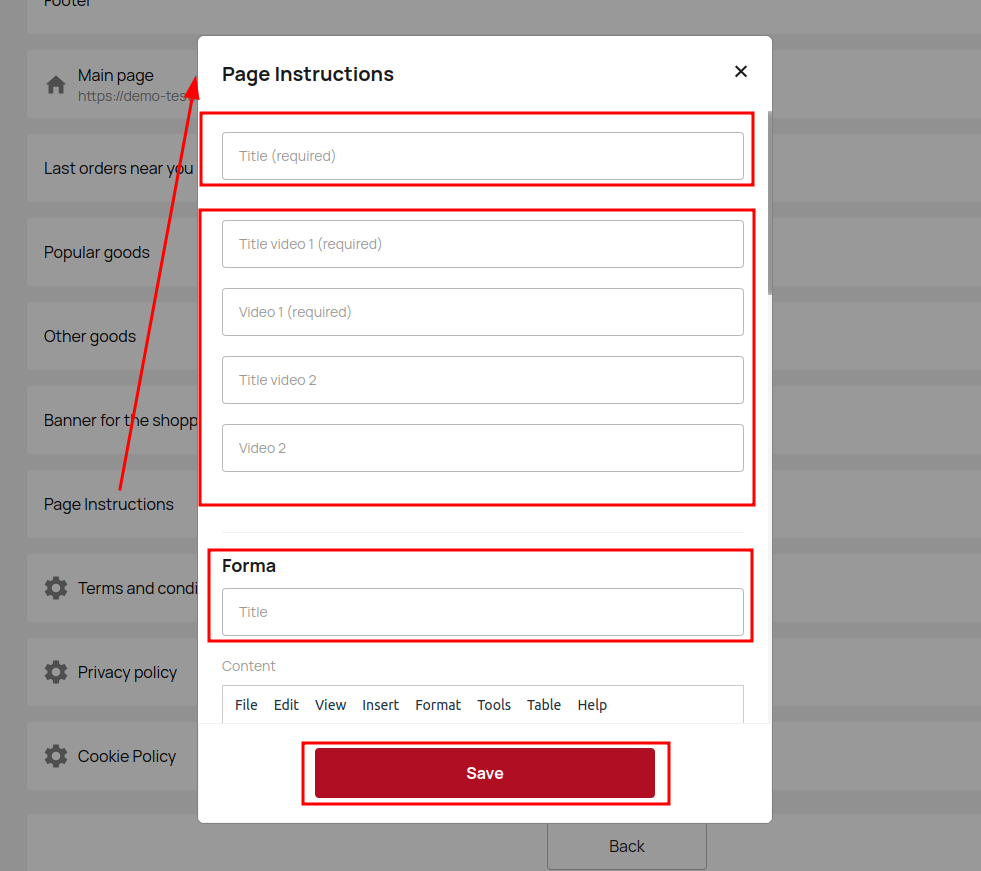The width and height of the screenshot is (981, 871).
Task: Click the Terms and conditions label
Action: point(138,588)
